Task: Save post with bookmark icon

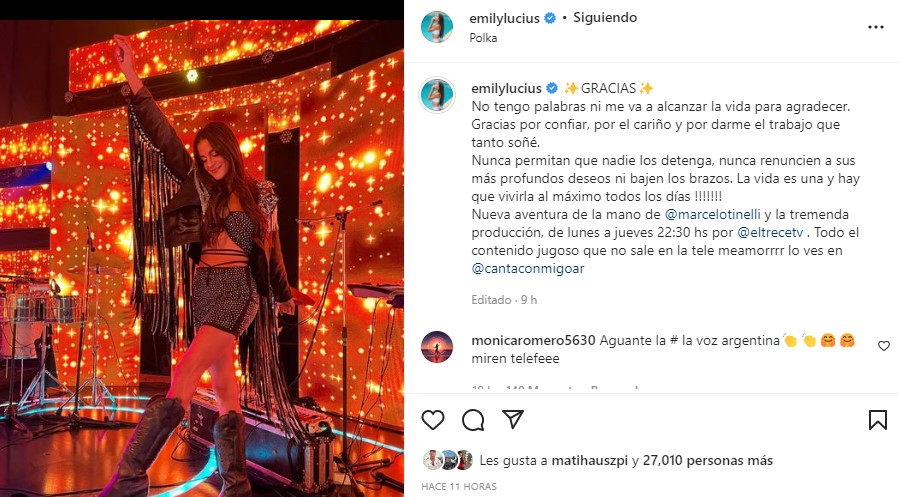Action: pos(877,420)
